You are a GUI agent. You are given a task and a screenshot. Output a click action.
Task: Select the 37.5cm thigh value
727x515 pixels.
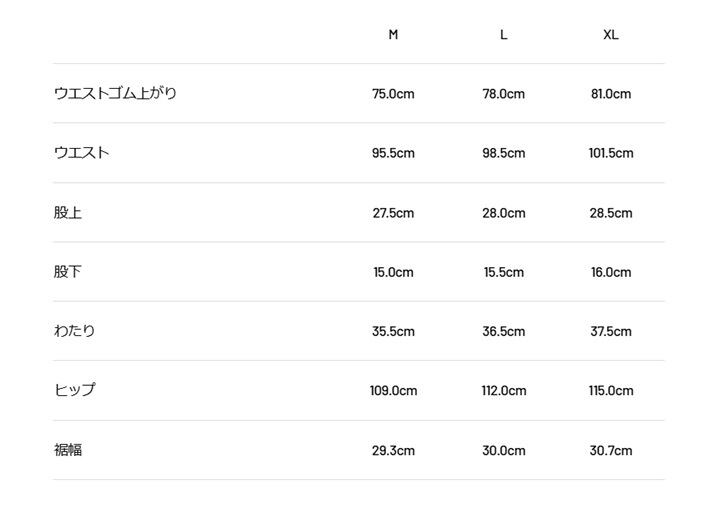(x=611, y=332)
